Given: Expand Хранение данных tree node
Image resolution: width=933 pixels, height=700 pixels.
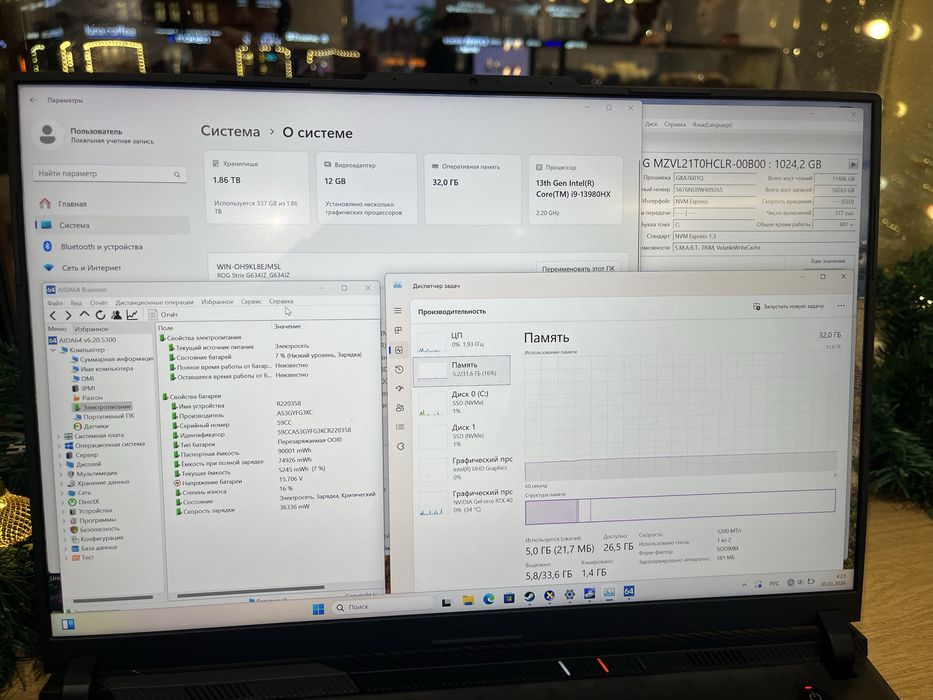Looking at the screenshot, I should tap(61, 483).
